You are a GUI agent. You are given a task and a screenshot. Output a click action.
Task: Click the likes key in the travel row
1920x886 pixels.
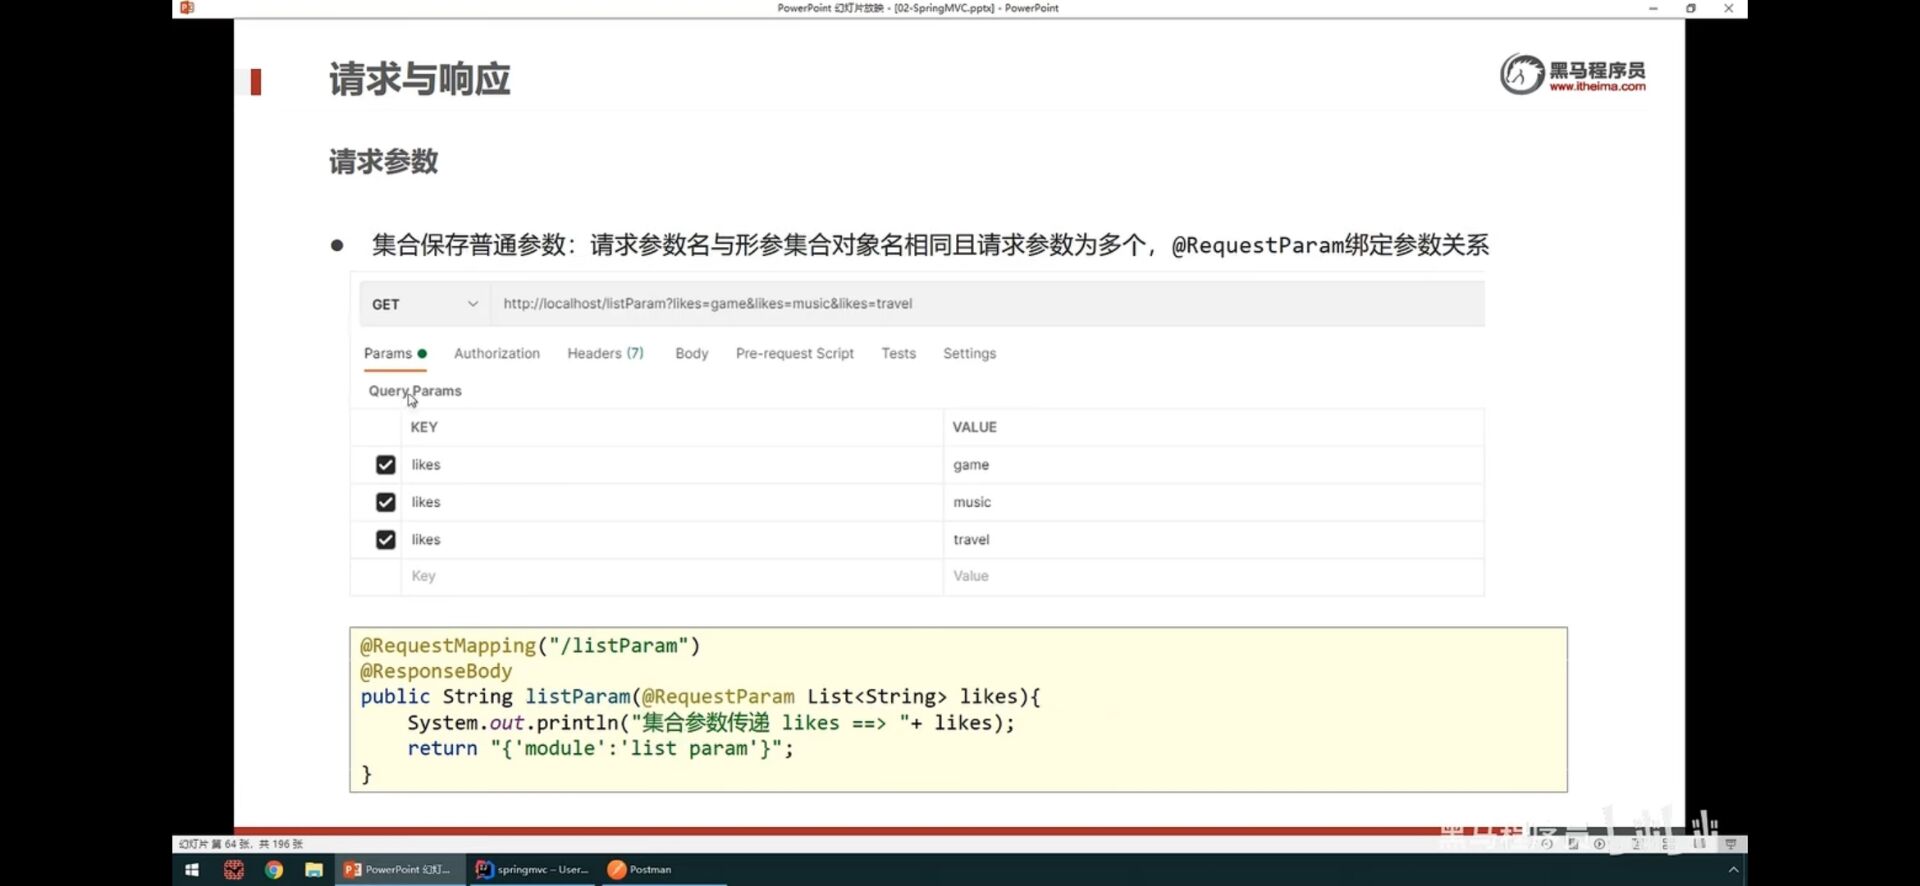pos(426,540)
